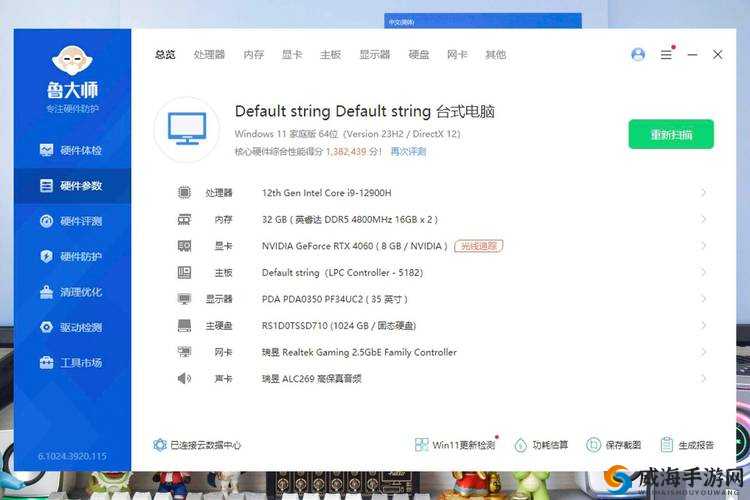This screenshot has width=750, height=500.
Task: Click the large desktop computer icon
Action: (187, 129)
